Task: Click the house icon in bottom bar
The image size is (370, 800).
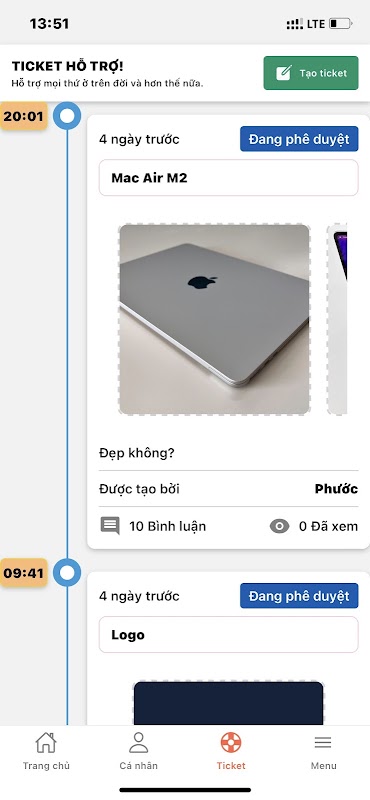Action: point(46,742)
